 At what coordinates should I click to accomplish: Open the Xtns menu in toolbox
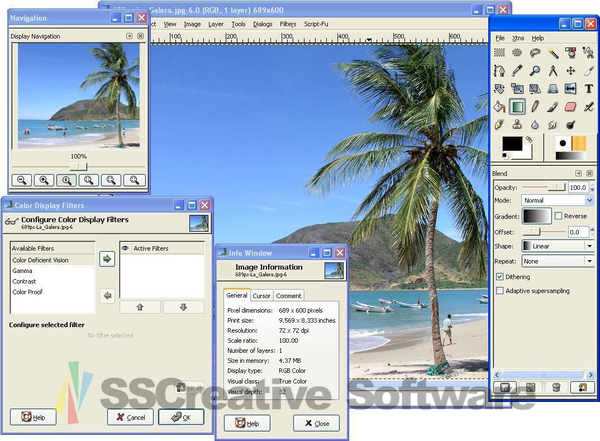pyautogui.click(x=518, y=38)
